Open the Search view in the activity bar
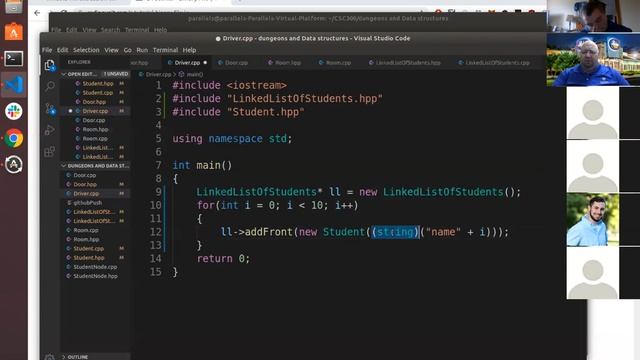 coord(50,86)
